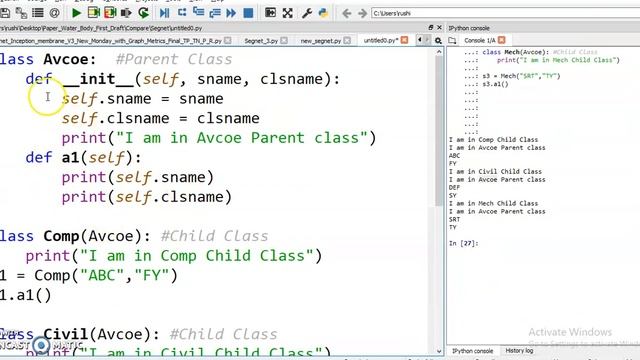Click Run until function returns icon
640x360 pixels.
(215, 13)
